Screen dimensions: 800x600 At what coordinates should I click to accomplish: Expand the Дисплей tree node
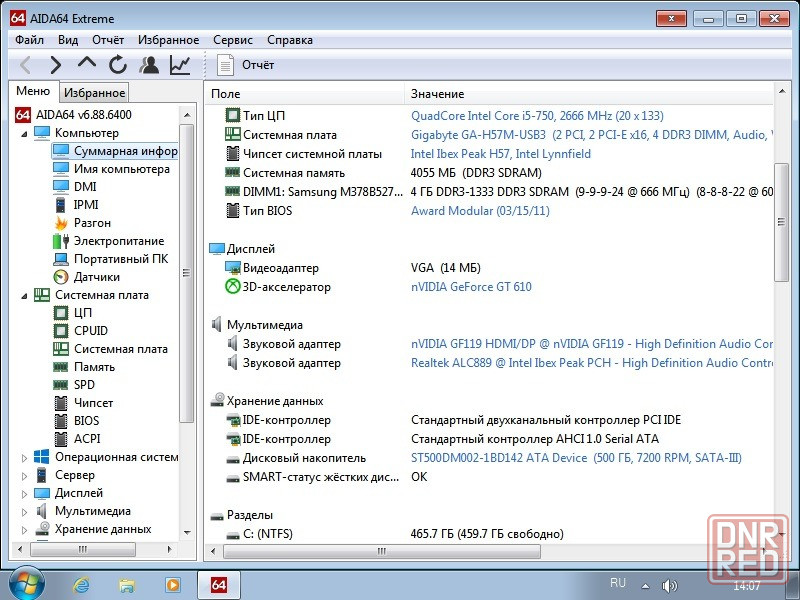[x=24, y=494]
